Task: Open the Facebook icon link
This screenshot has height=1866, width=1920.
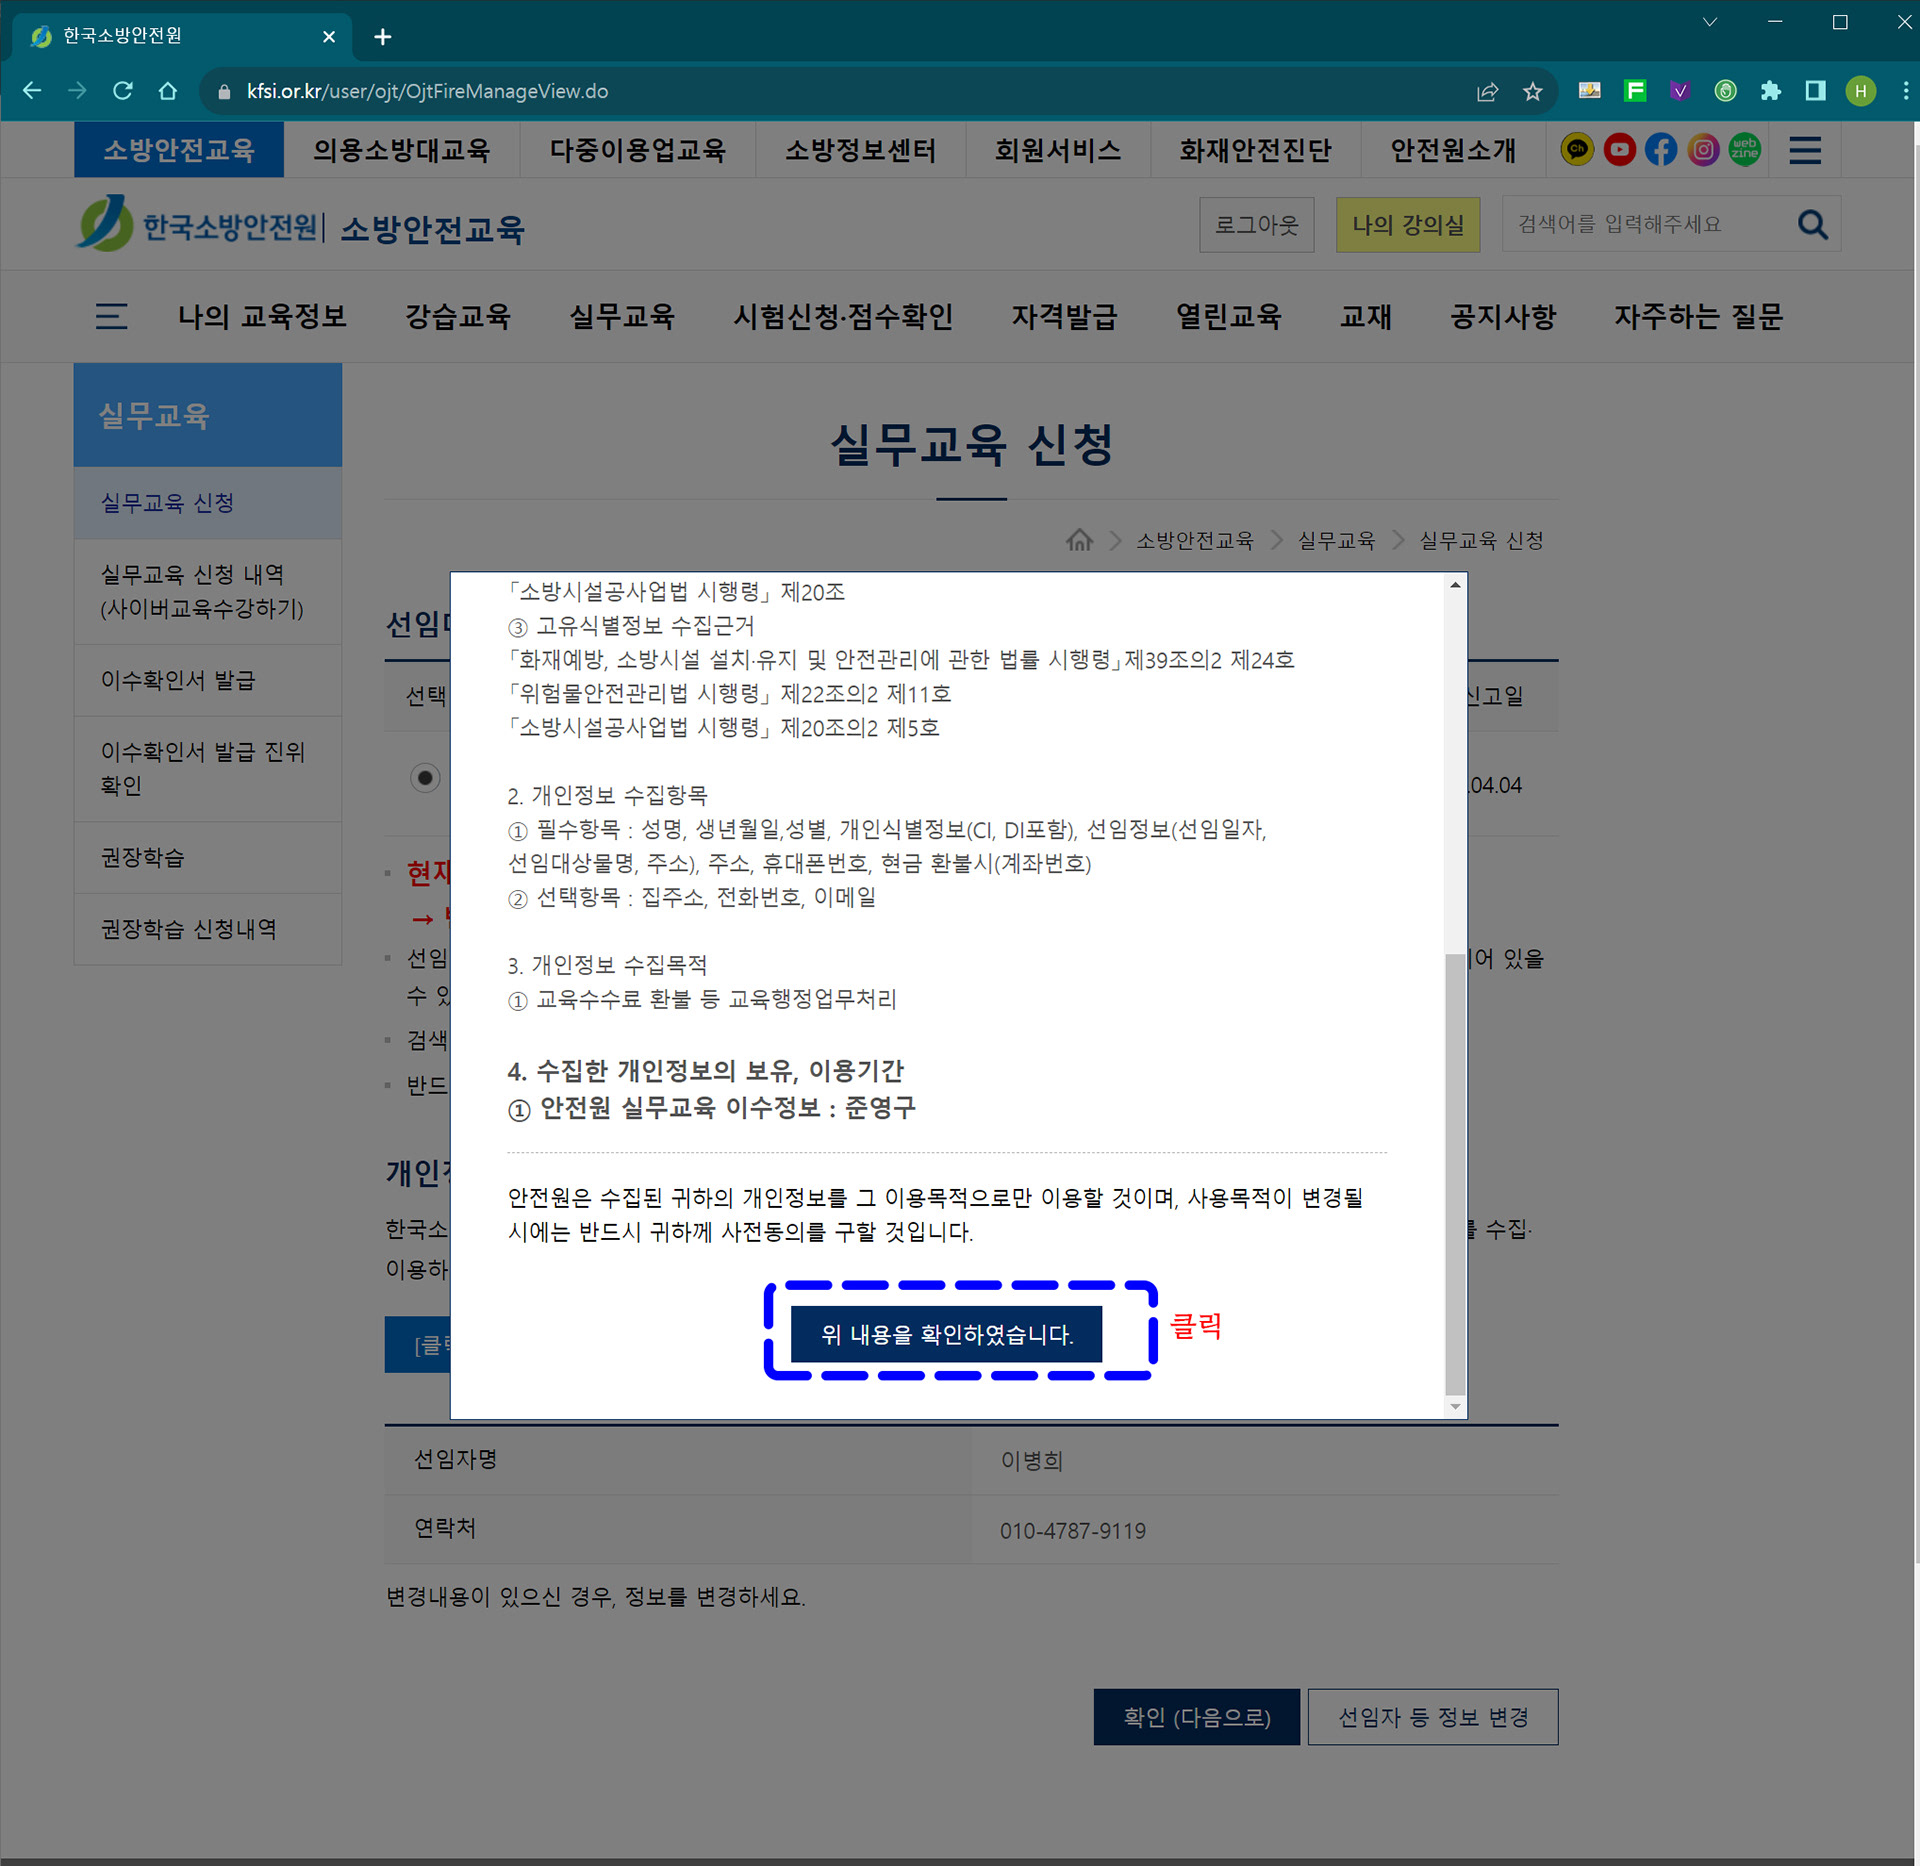Action: pyautogui.click(x=1661, y=150)
